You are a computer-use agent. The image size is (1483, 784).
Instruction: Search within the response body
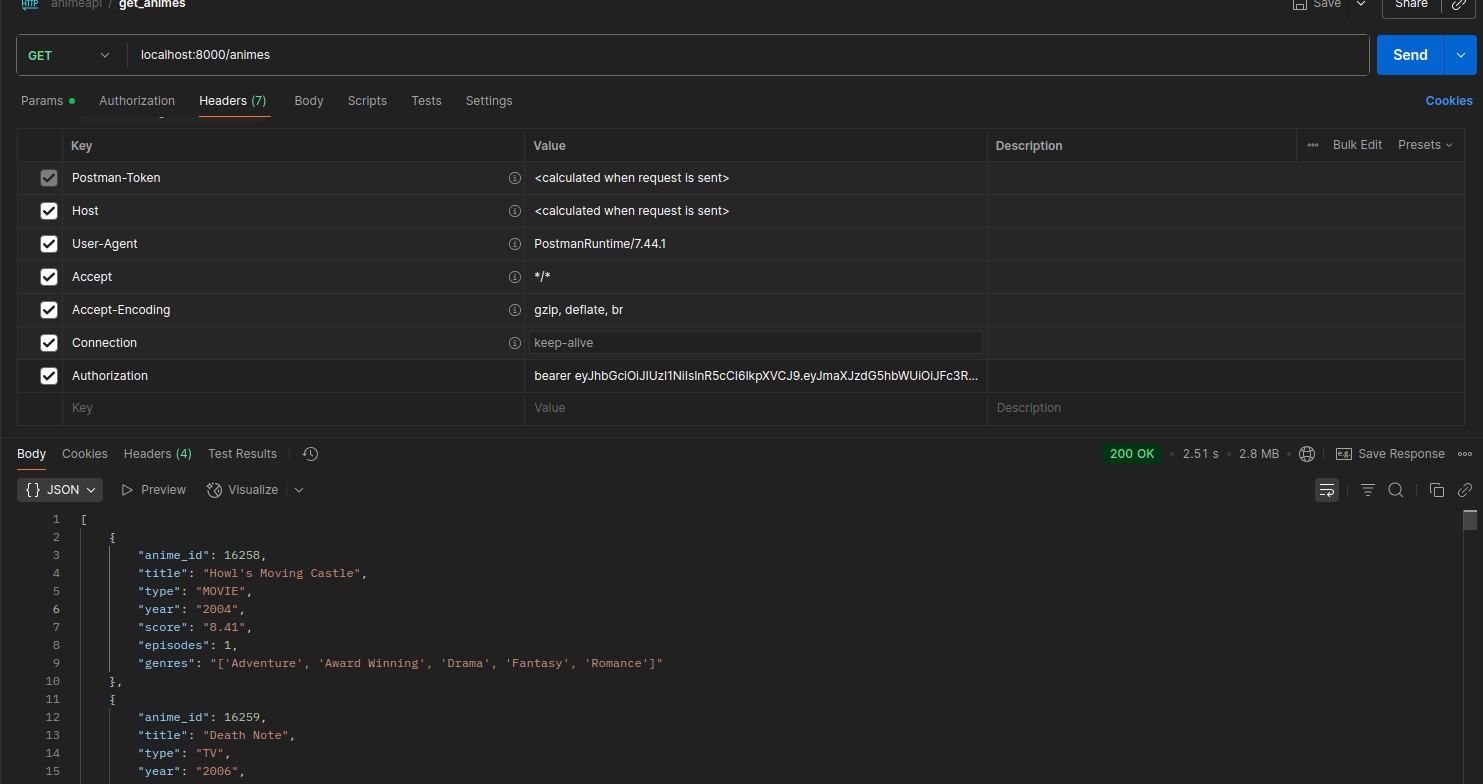[x=1396, y=490]
